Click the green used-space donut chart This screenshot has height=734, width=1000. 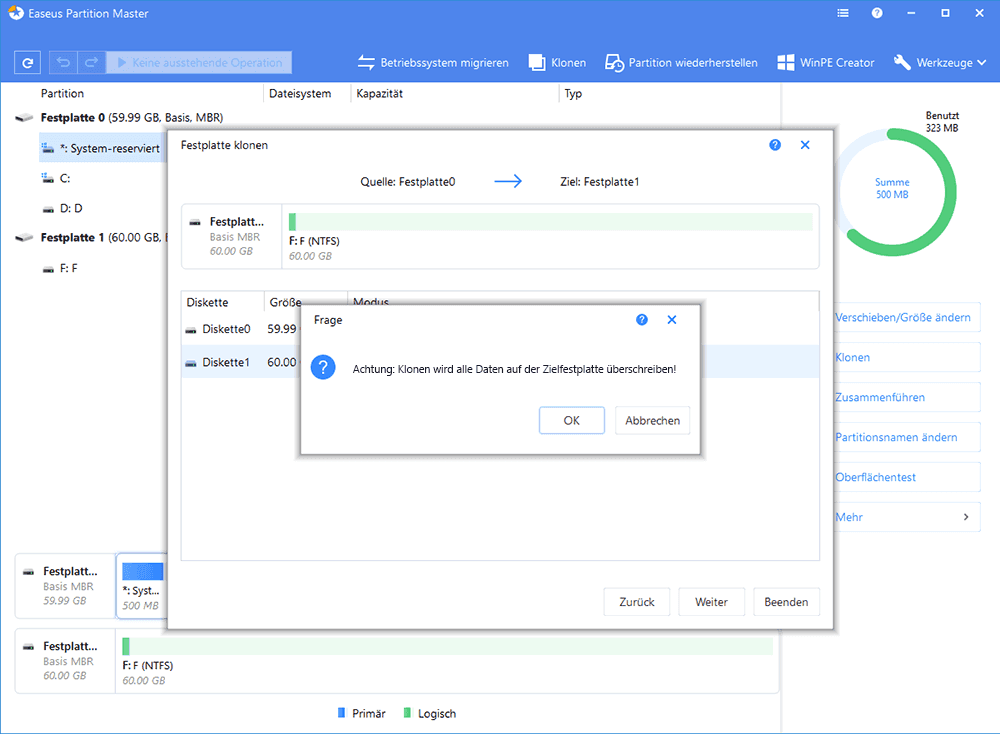pos(894,192)
